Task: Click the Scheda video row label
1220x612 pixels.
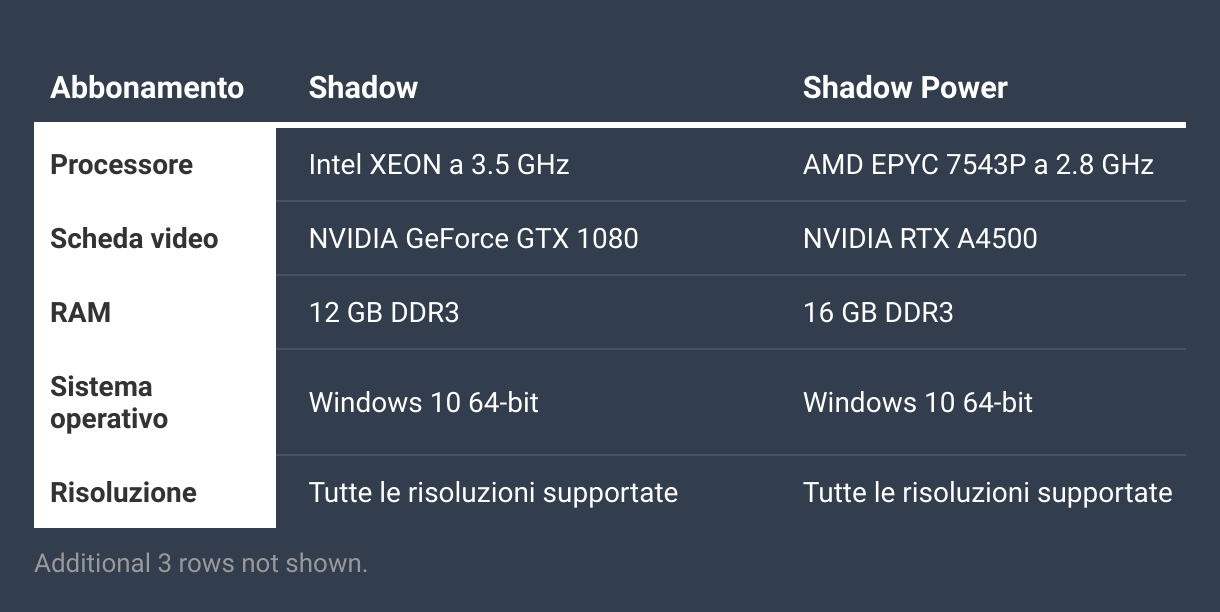Action: 134,238
